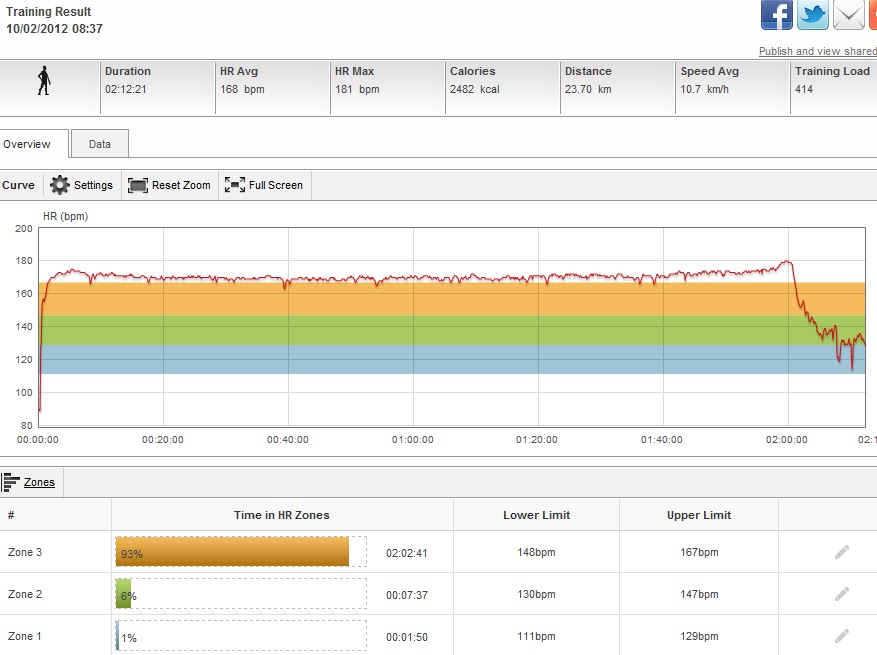This screenshot has height=655, width=877.
Task: Click HR Avg value 168 bpm
Action: point(242,89)
